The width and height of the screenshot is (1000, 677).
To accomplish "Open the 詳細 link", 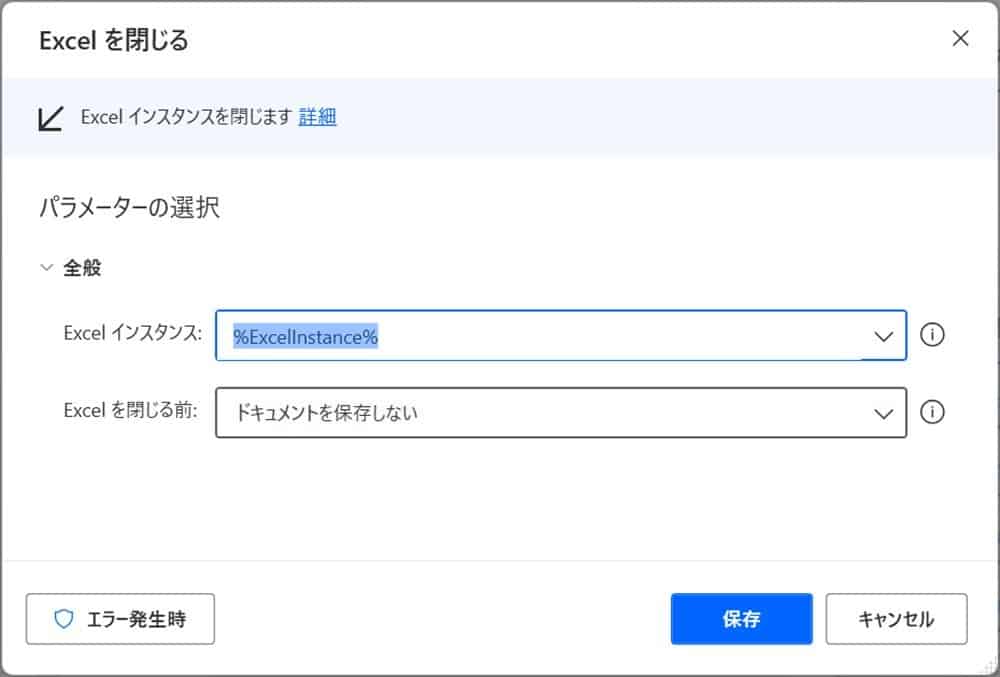I will point(317,117).
